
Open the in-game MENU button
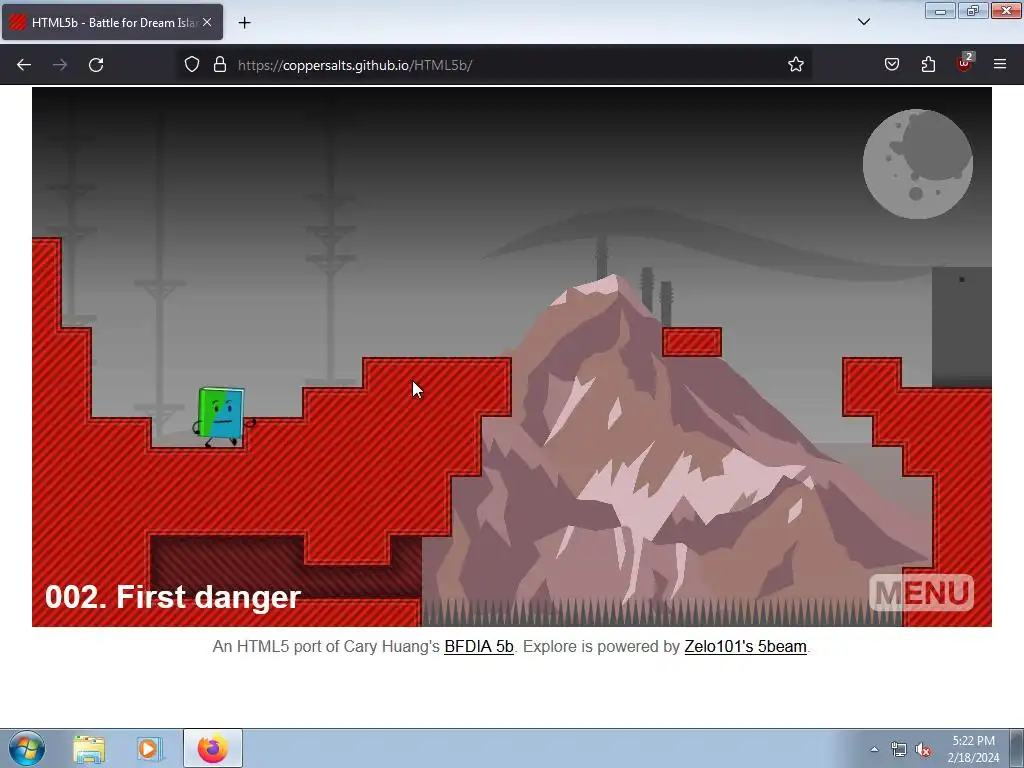click(x=921, y=592)
